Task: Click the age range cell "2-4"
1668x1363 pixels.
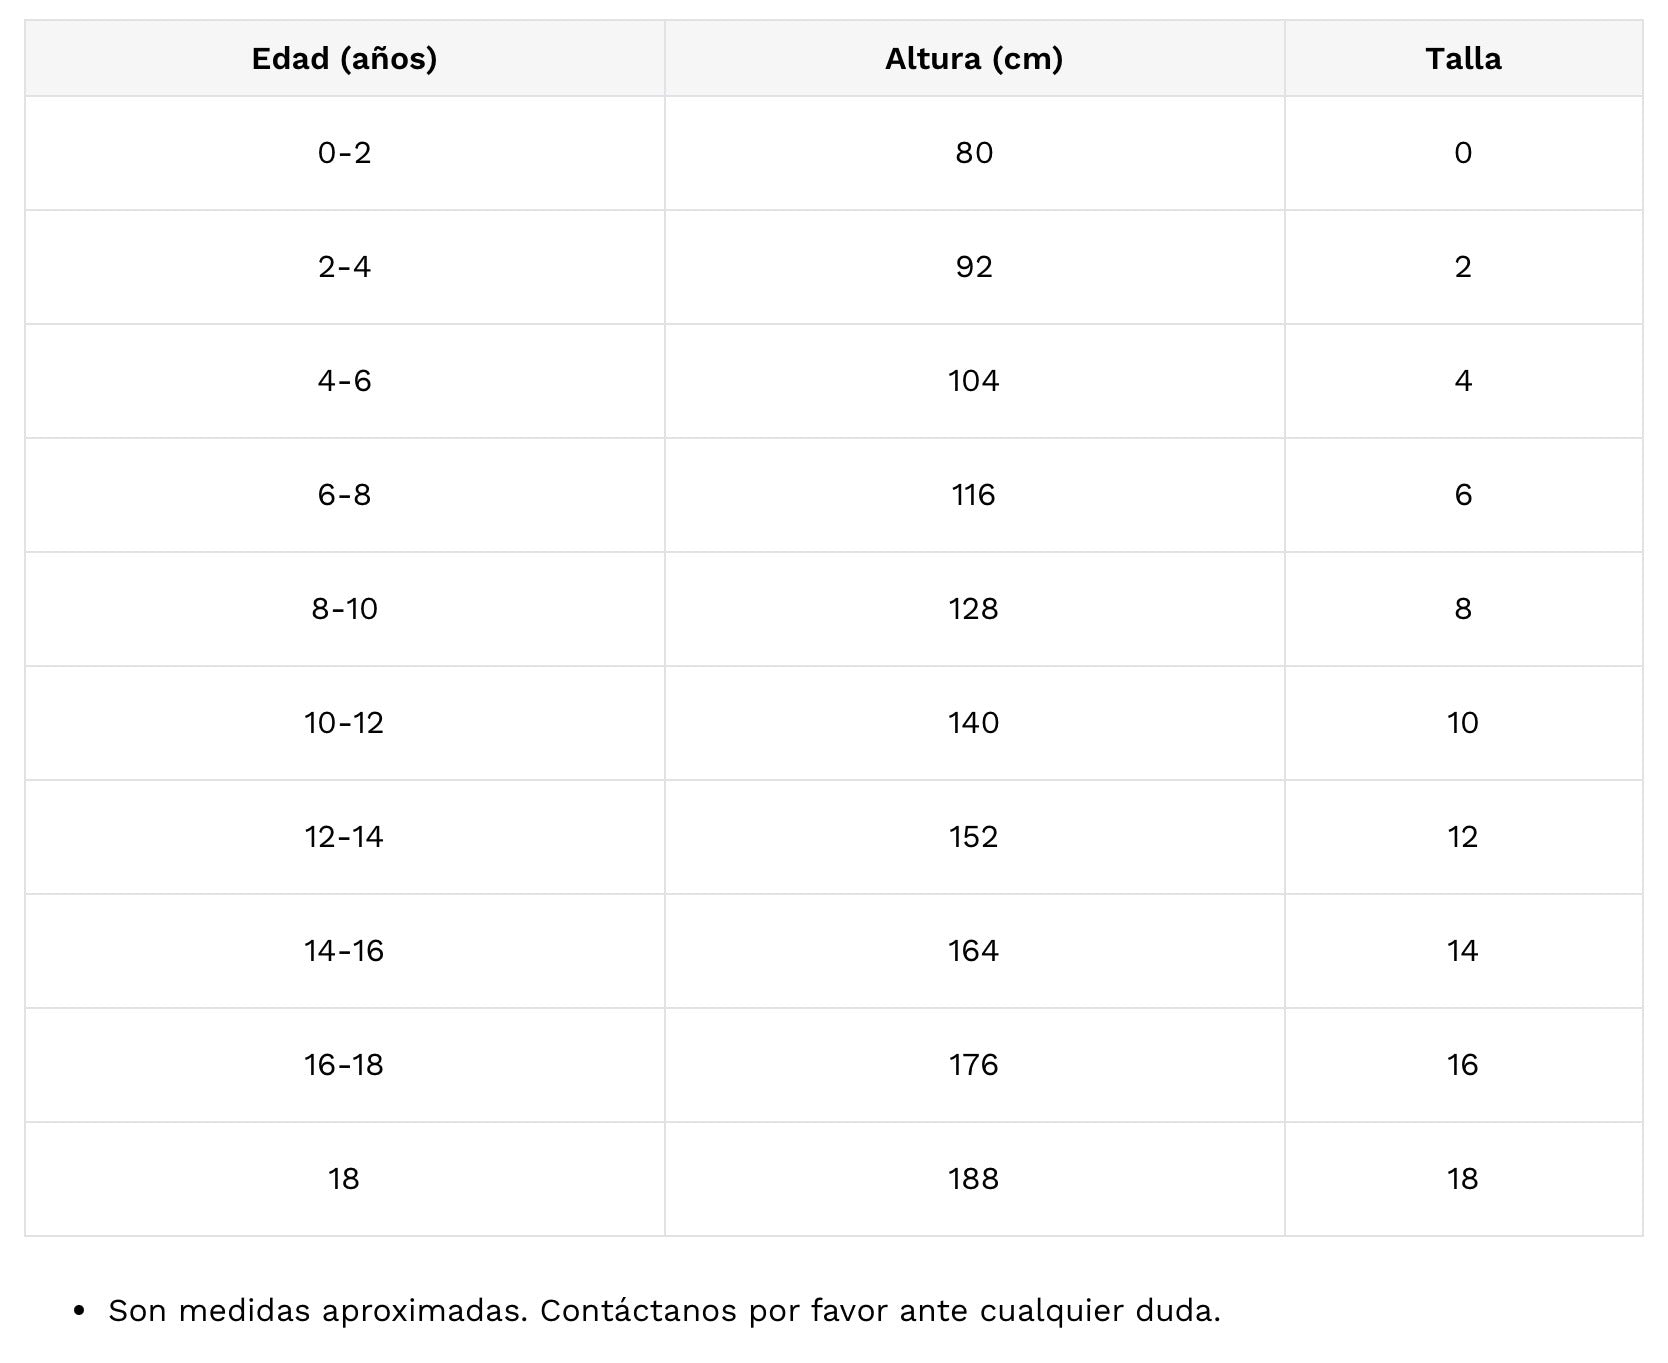Action: [344, 267]
